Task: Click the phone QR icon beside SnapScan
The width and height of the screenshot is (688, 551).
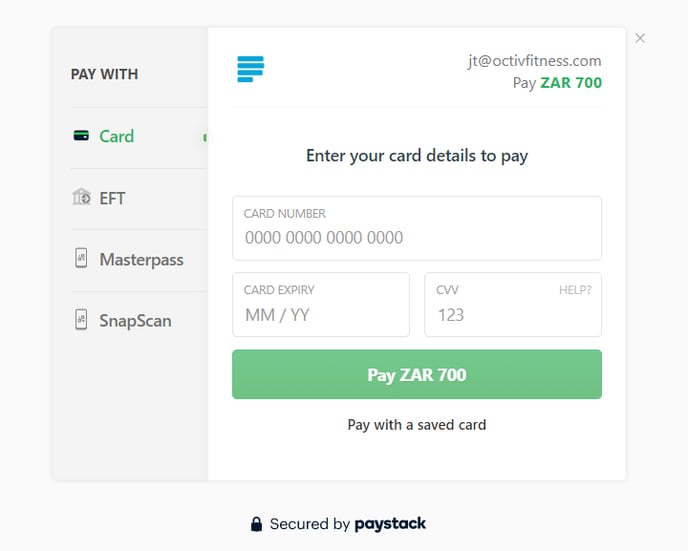Action: 81,320
